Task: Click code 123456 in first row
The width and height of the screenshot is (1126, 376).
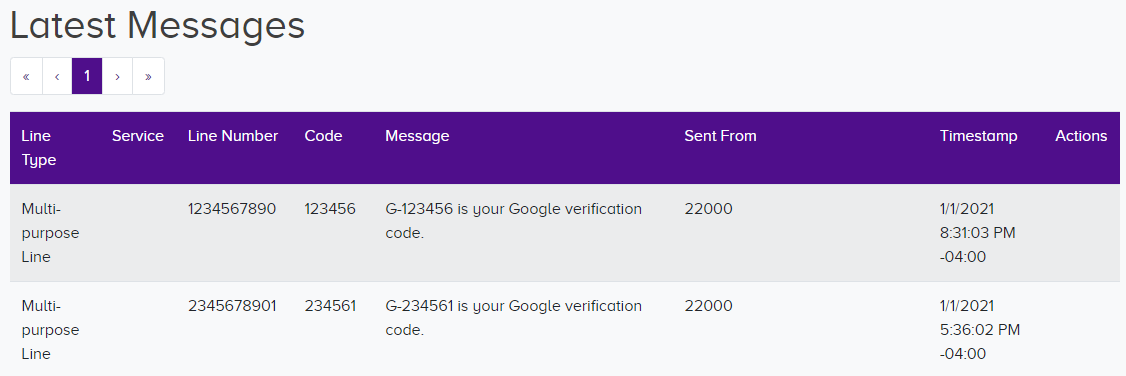Action: [330, 209]
